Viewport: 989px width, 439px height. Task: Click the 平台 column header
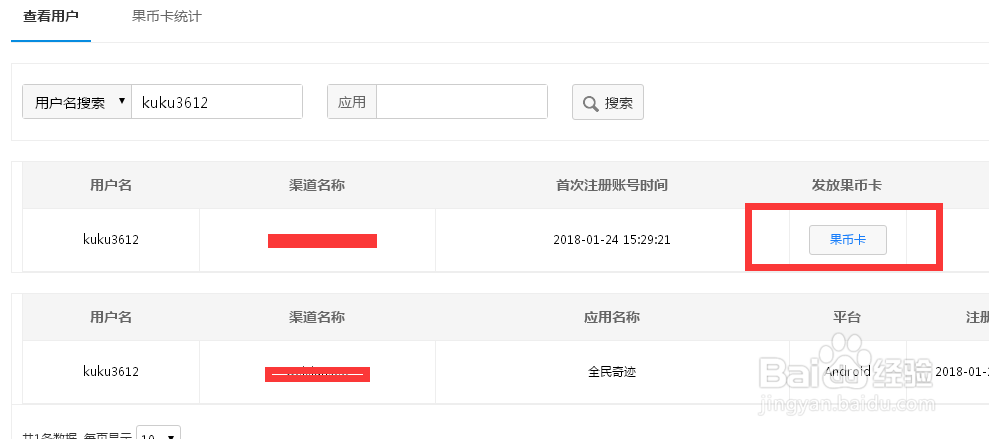point(846,317)
